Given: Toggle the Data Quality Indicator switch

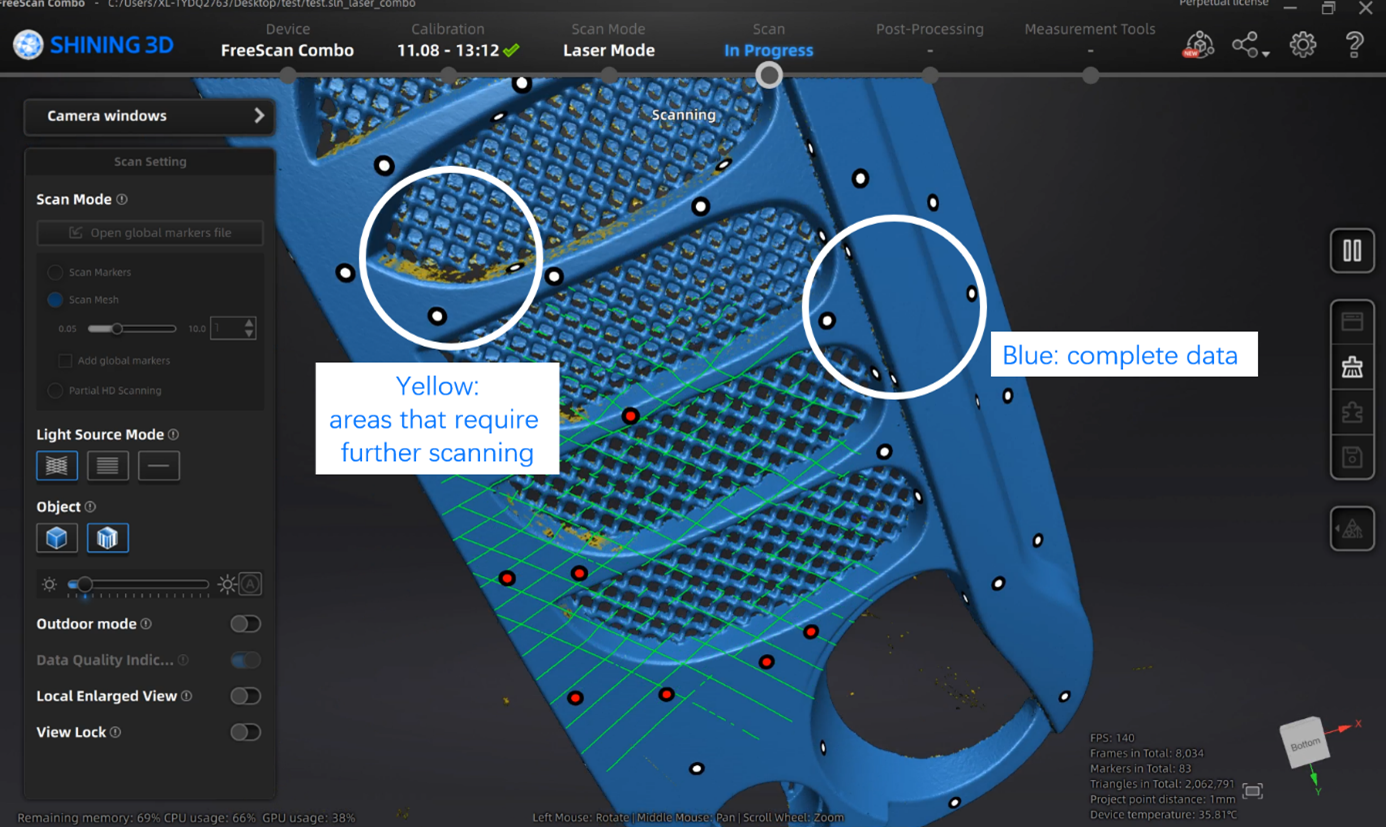Looking at the screenshot, I should click(245, 660).
